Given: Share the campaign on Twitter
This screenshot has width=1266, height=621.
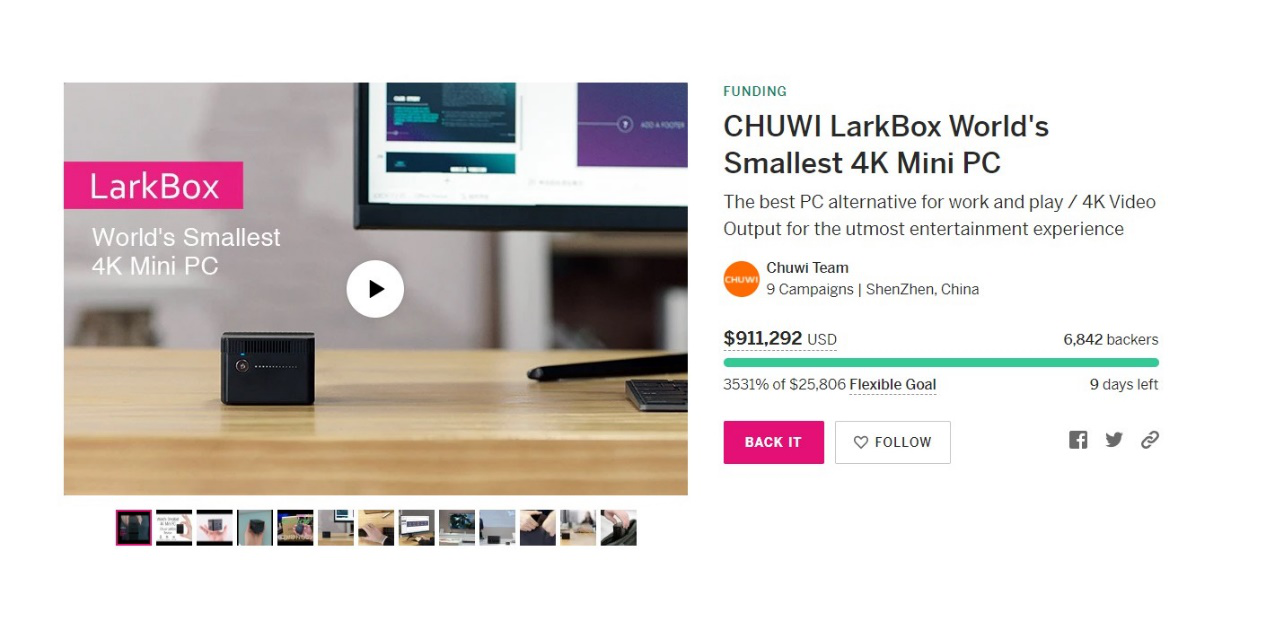Looking at the screenshot, I should click(1114, 440).
